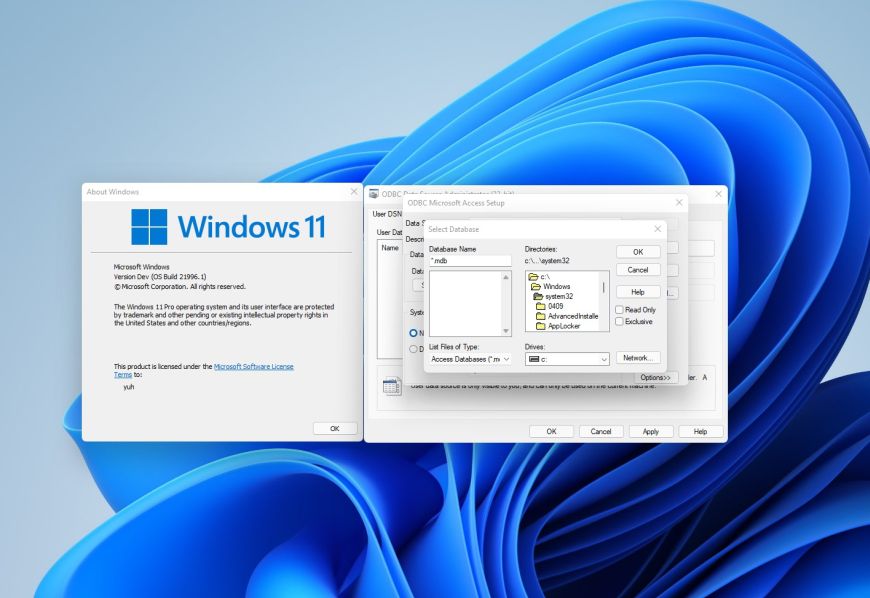Select the AppLocker folder in Directories
The height and width of the screenshot is (598, 870).
point(558,326)
